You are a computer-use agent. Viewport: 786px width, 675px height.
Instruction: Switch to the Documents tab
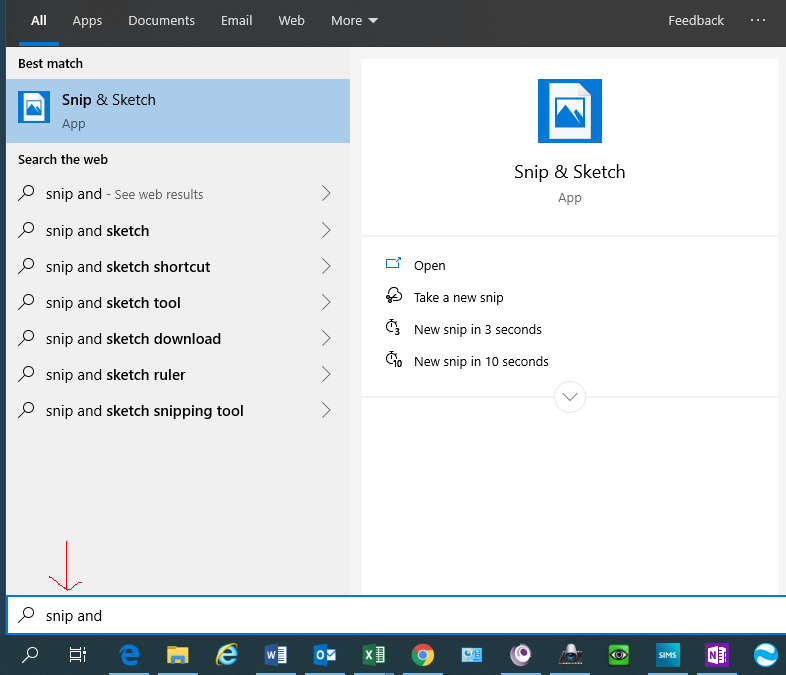161,21
